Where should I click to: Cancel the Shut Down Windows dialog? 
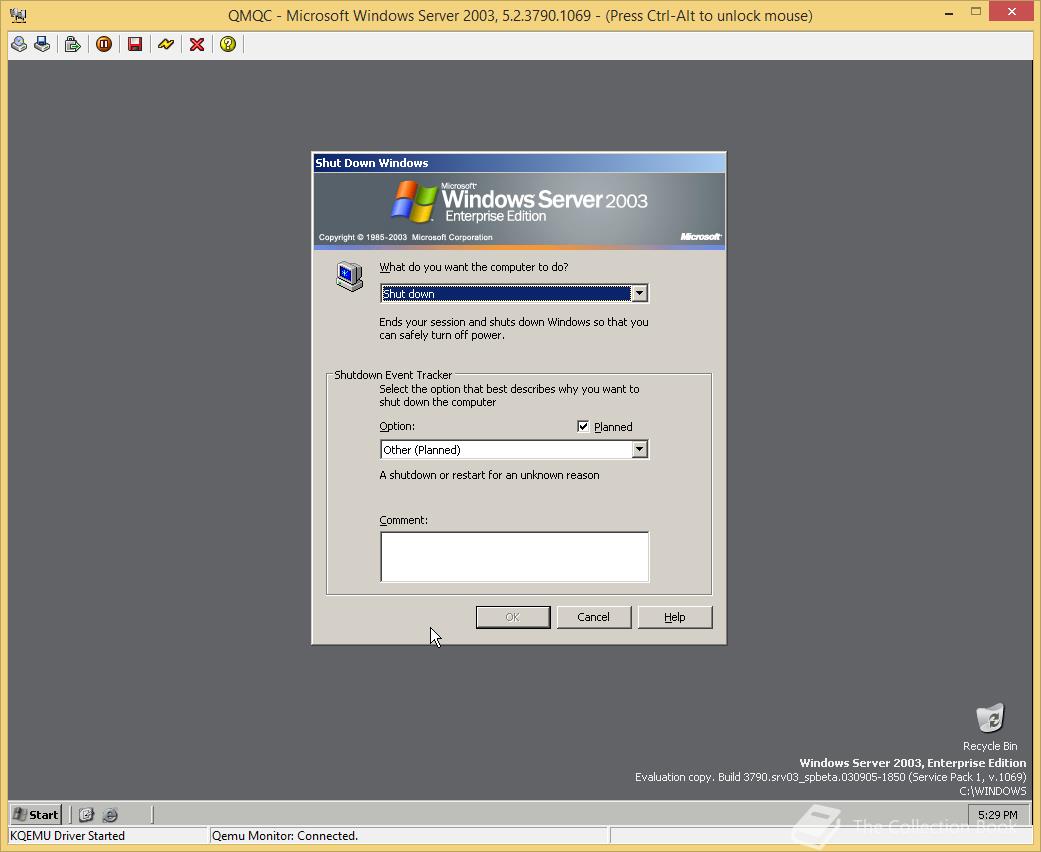[594, 617]
